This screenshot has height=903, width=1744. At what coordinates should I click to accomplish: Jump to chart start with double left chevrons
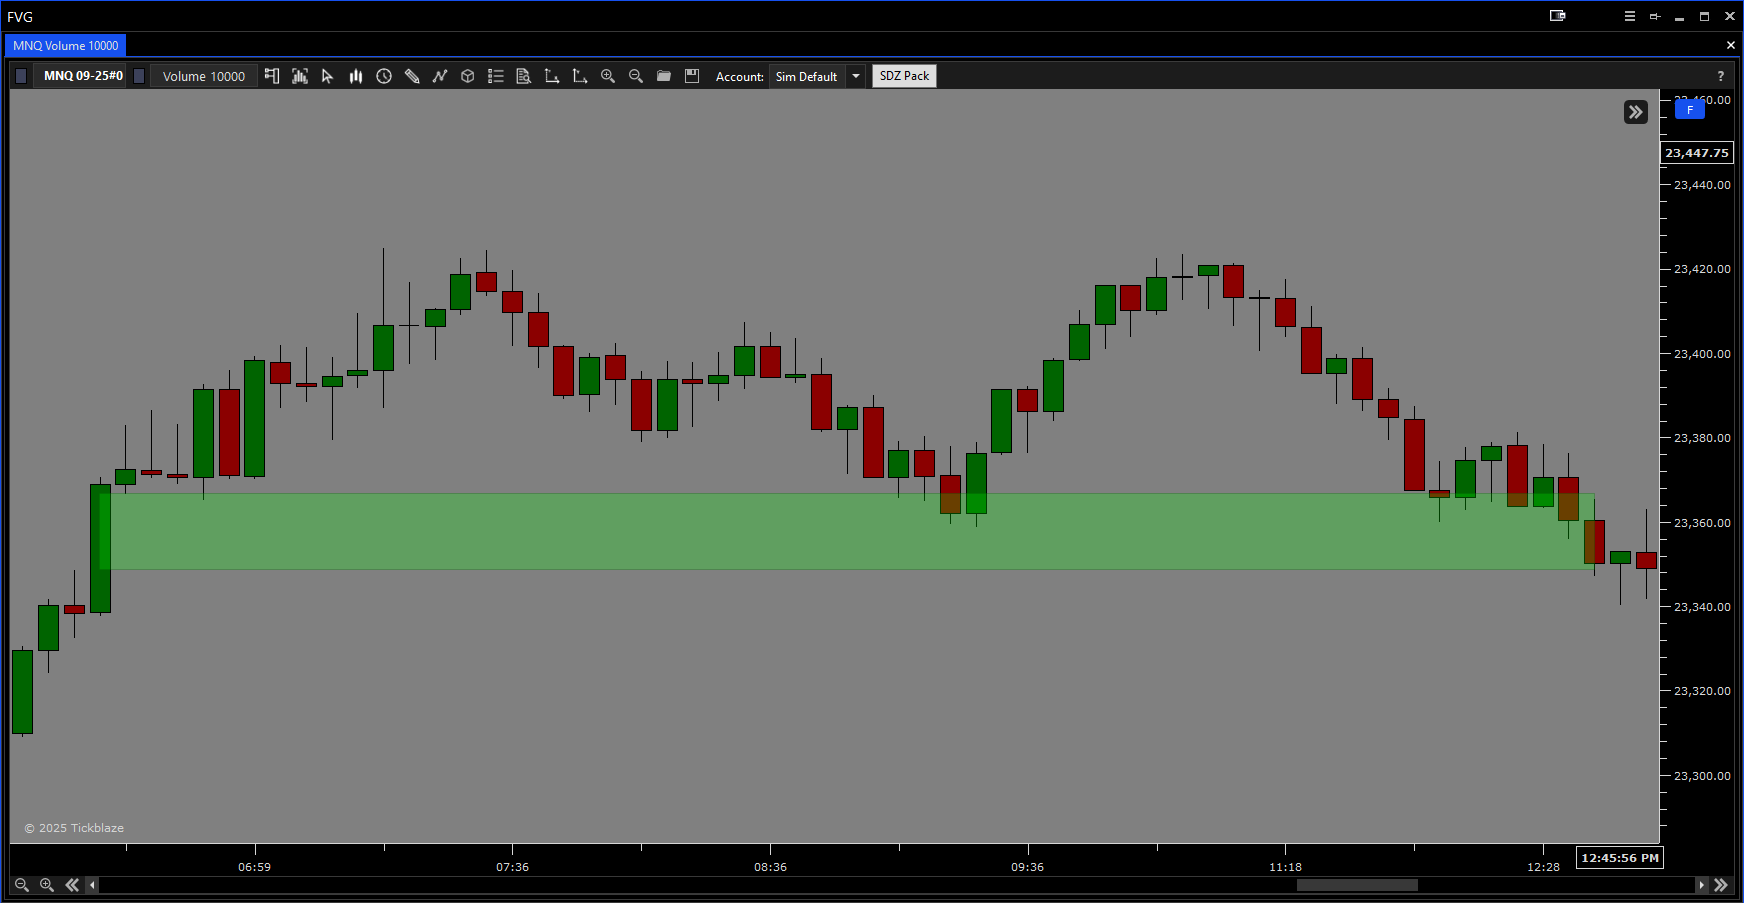72,885
